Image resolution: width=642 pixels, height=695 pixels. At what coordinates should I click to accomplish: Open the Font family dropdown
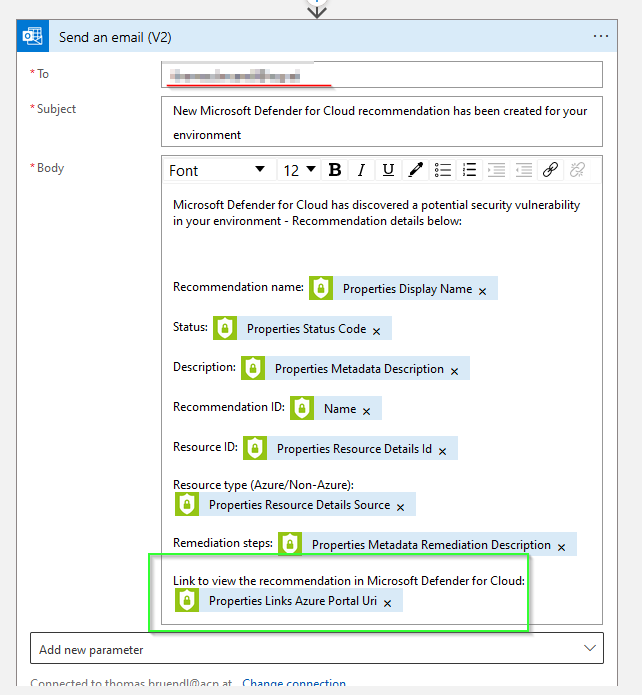coord(219,170)
